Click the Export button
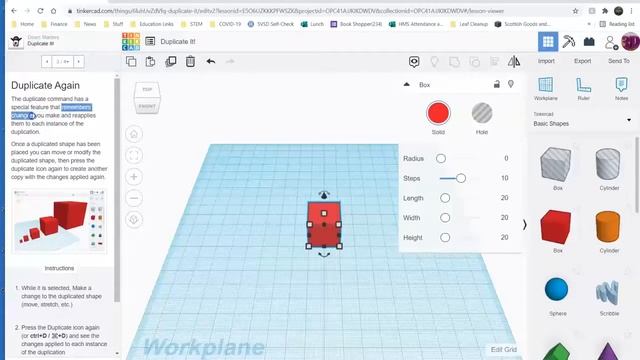Image resolution: width=640 pixels, height=360 pixels. (582, 61)
